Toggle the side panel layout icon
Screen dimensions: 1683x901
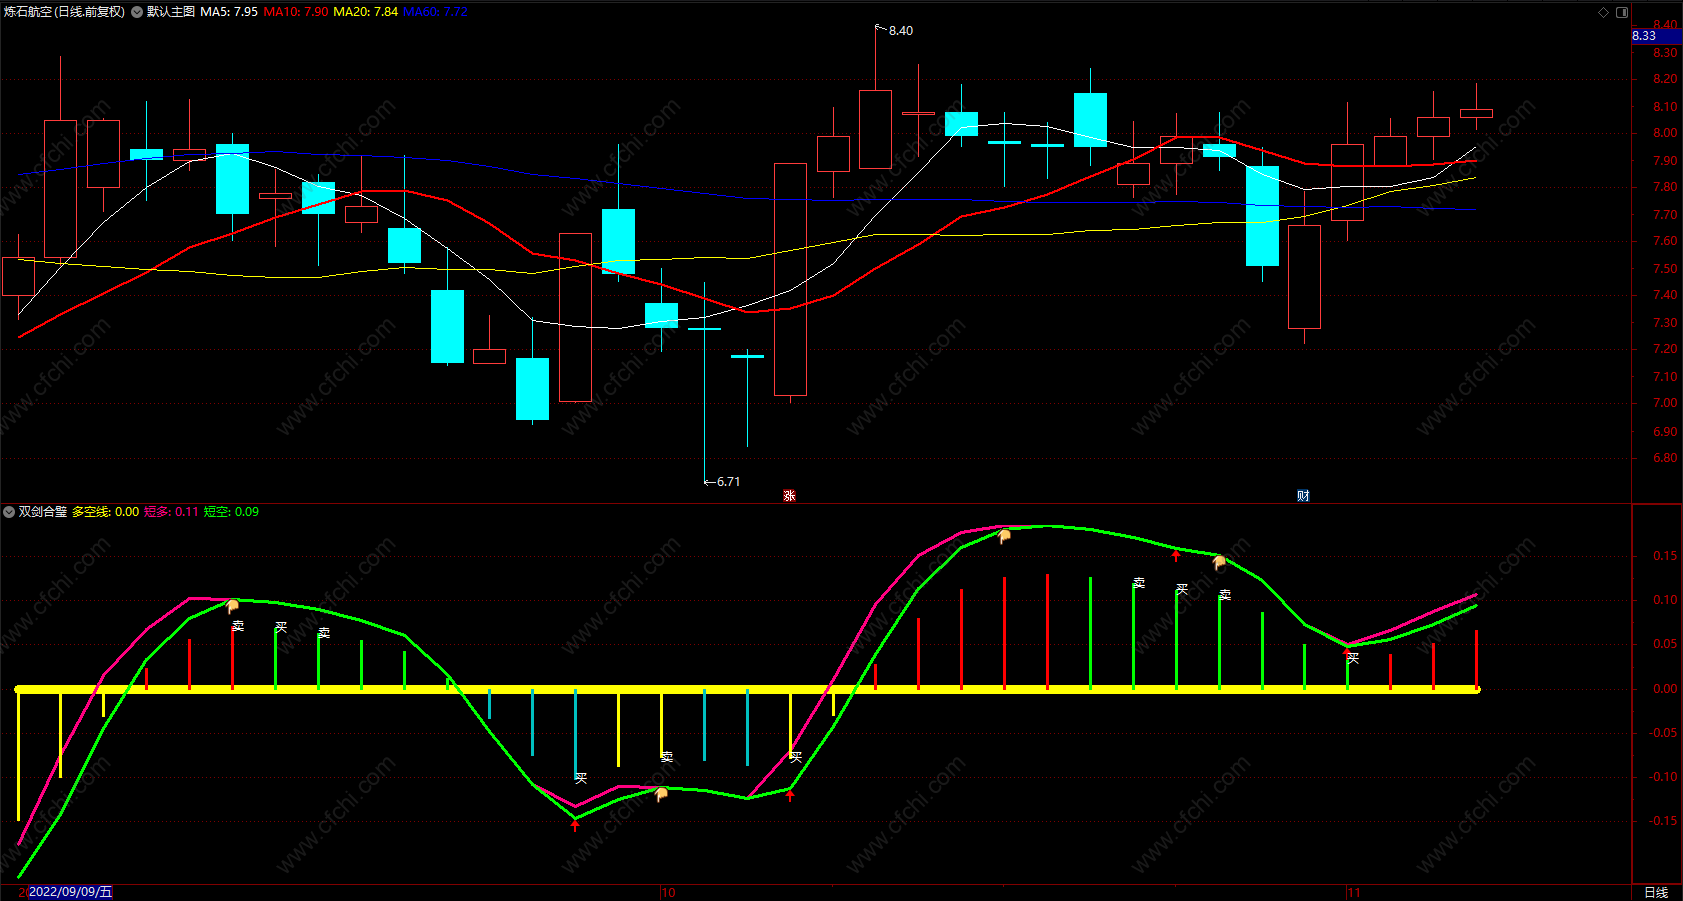(x=1622, y=12)
